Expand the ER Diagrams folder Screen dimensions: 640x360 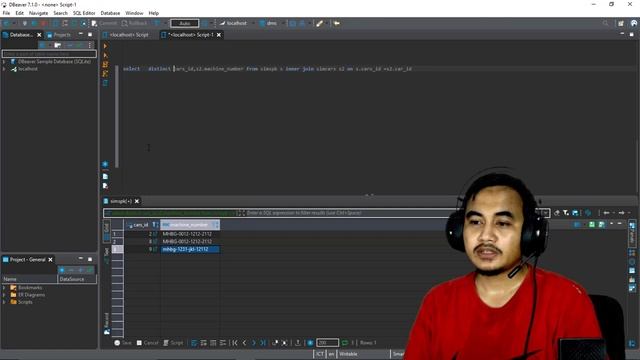4,295
